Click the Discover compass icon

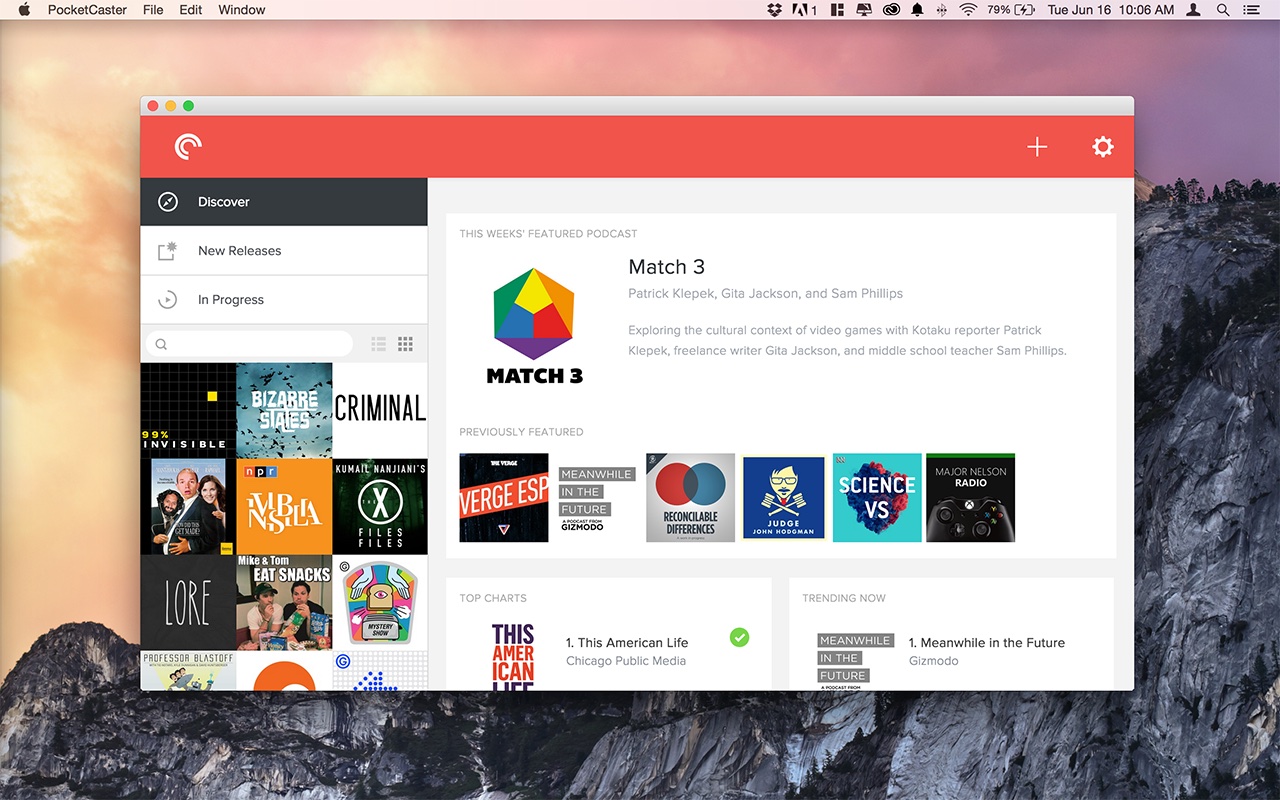[168, 202]
